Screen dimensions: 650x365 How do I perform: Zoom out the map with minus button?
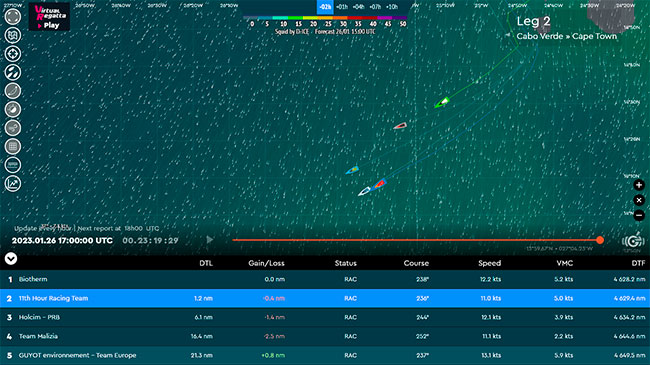point(639,215)
